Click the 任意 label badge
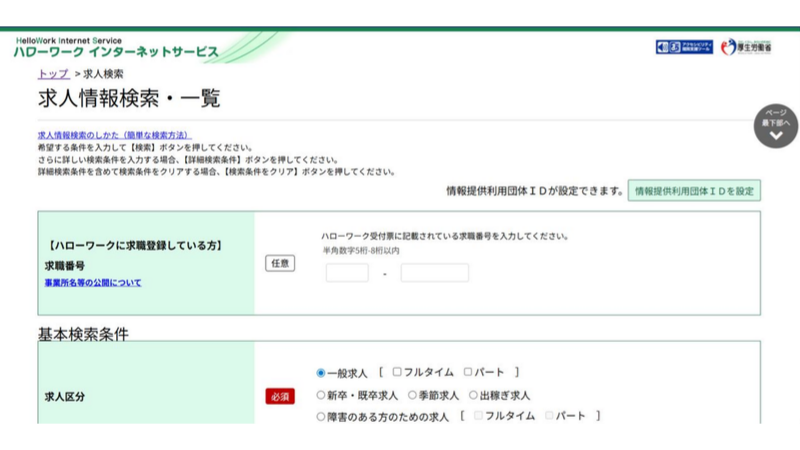Viewport: 800px width, 450px height. point(280,263)
